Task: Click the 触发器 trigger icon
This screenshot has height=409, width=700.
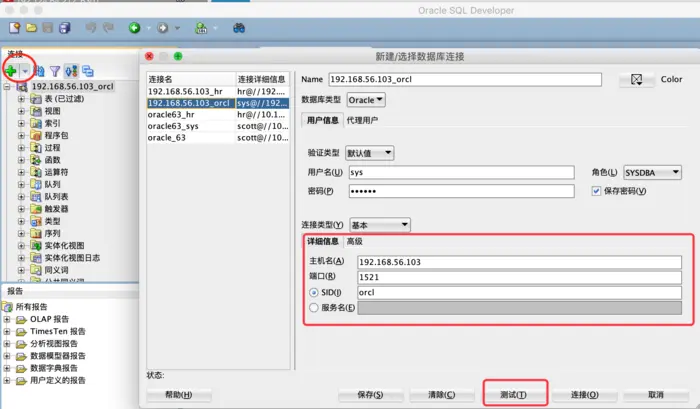Action: tap(36, 209)
